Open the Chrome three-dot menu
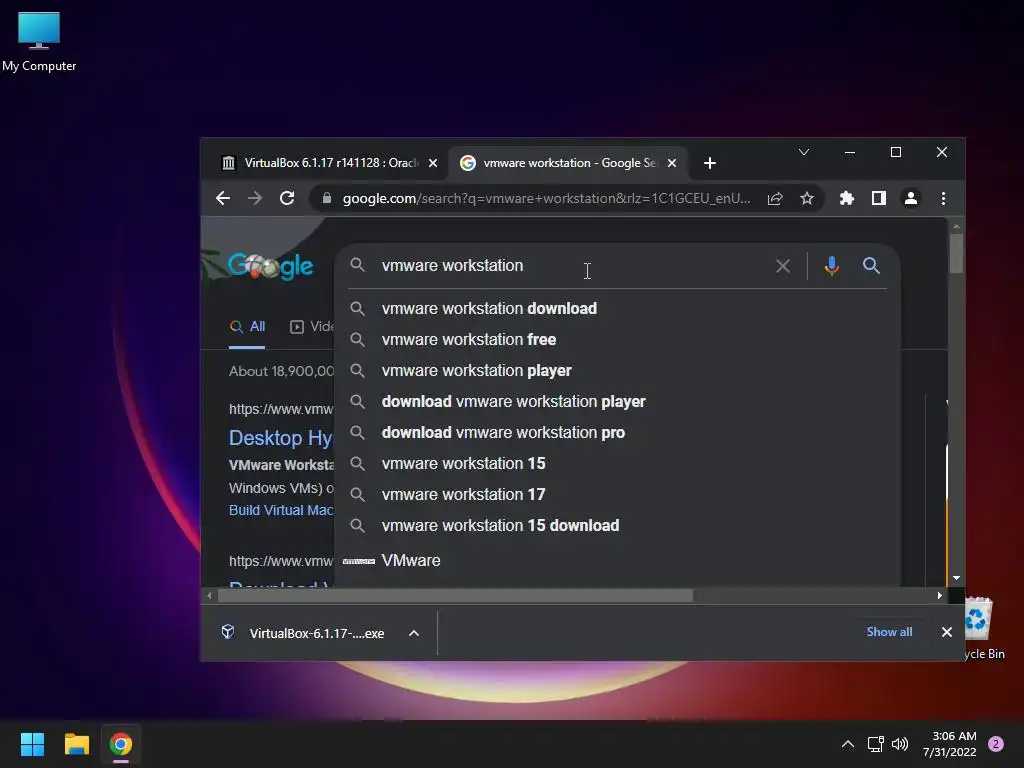Image resolution: width=1024 pixels, height=768 pixels. click(943, 199)
